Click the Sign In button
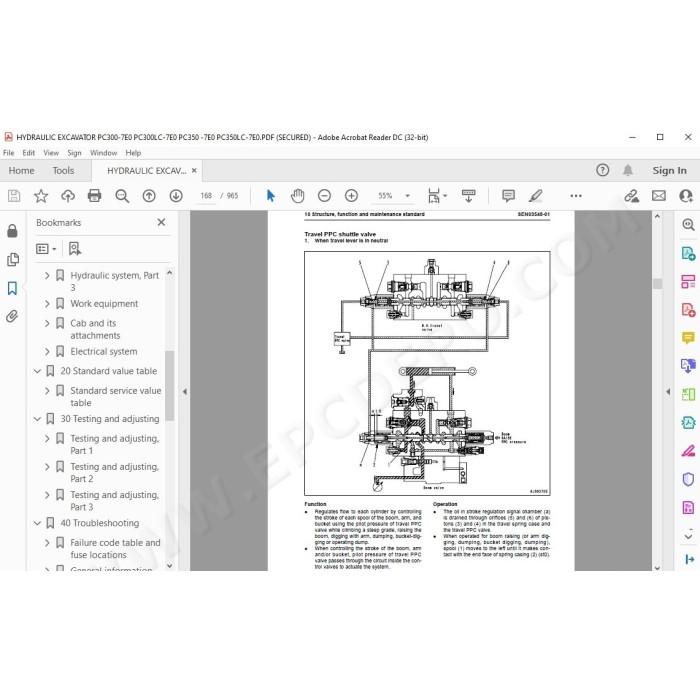 click(x=669, y=170)
